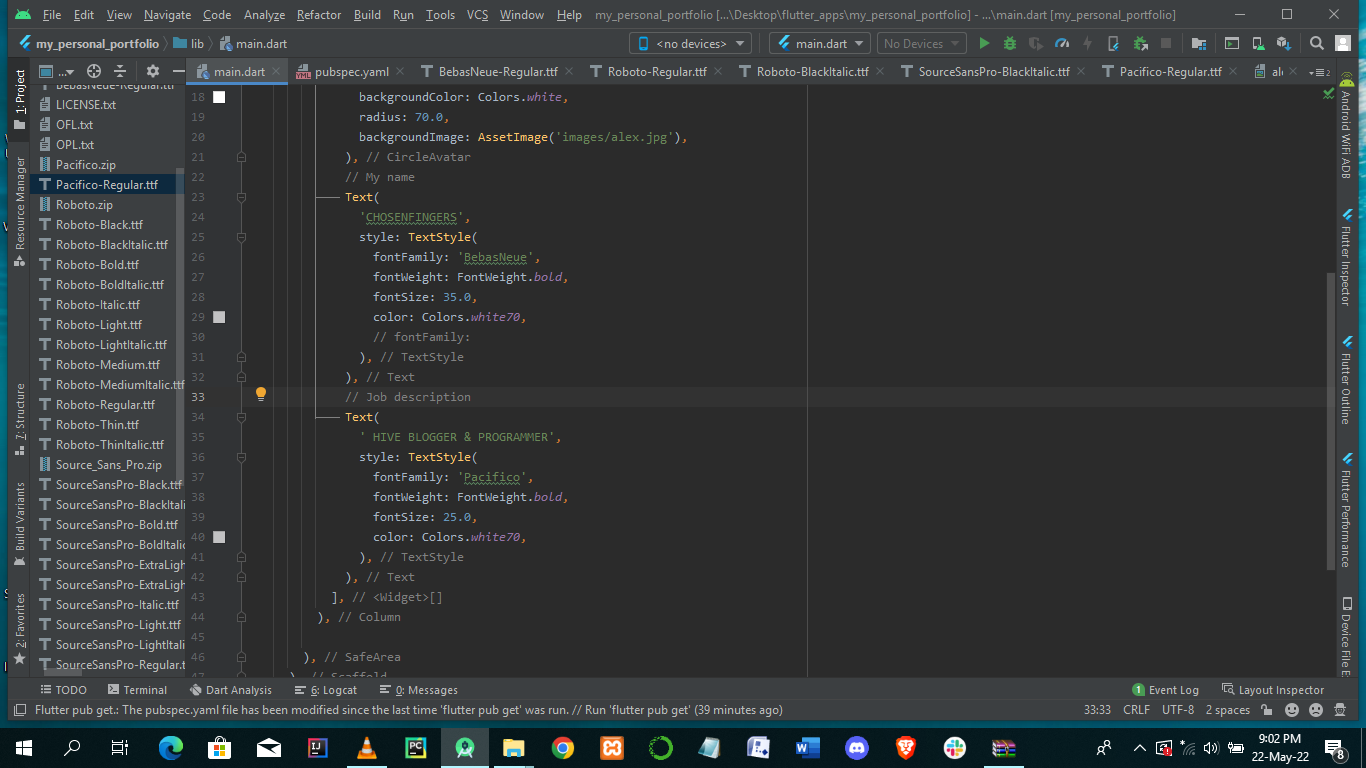Switch to the pubspec.yaml editor tab
The image size is (1366, 768).
351,72
